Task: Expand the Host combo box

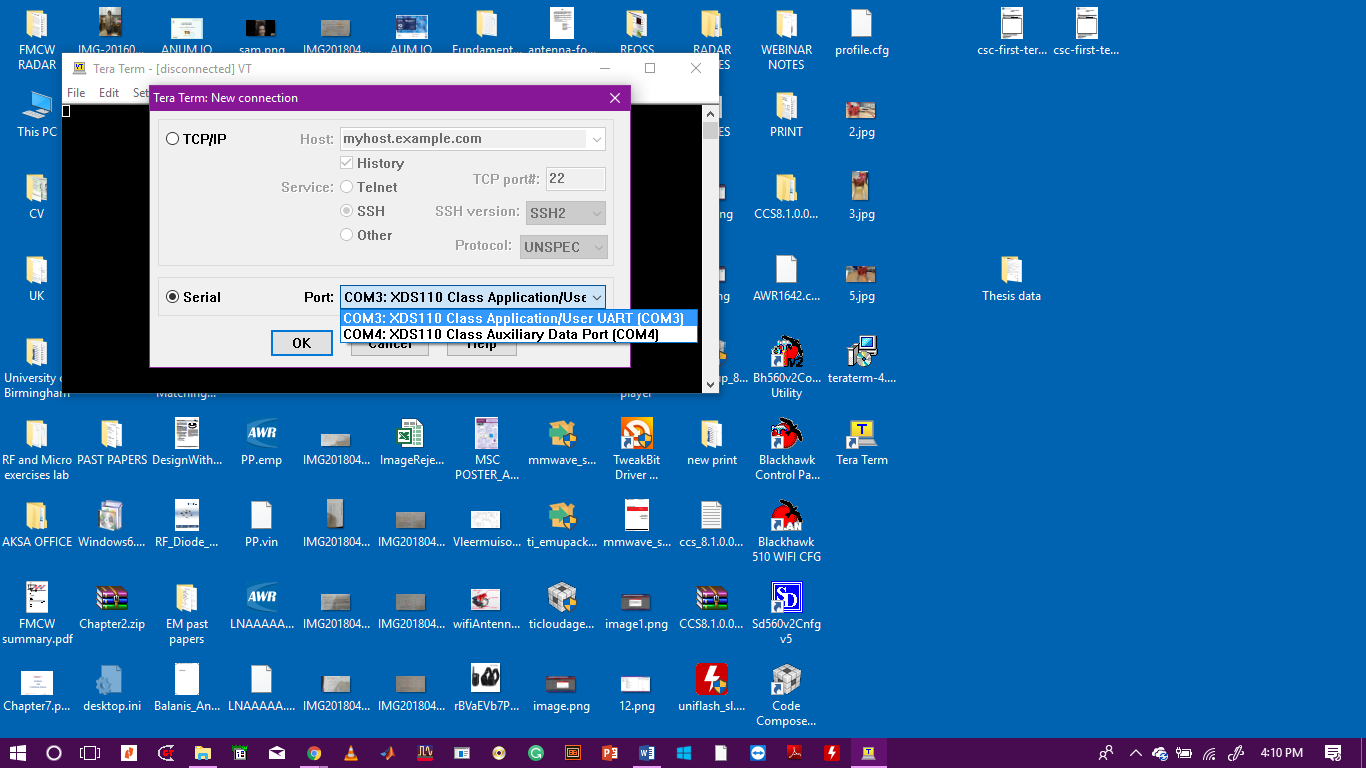Action: 596,139
